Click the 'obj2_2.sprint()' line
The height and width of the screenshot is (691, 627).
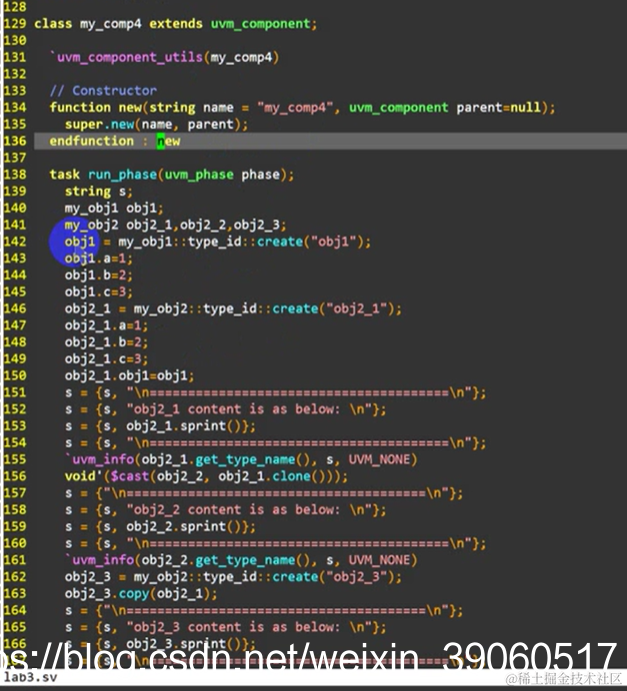coord(160,526)
